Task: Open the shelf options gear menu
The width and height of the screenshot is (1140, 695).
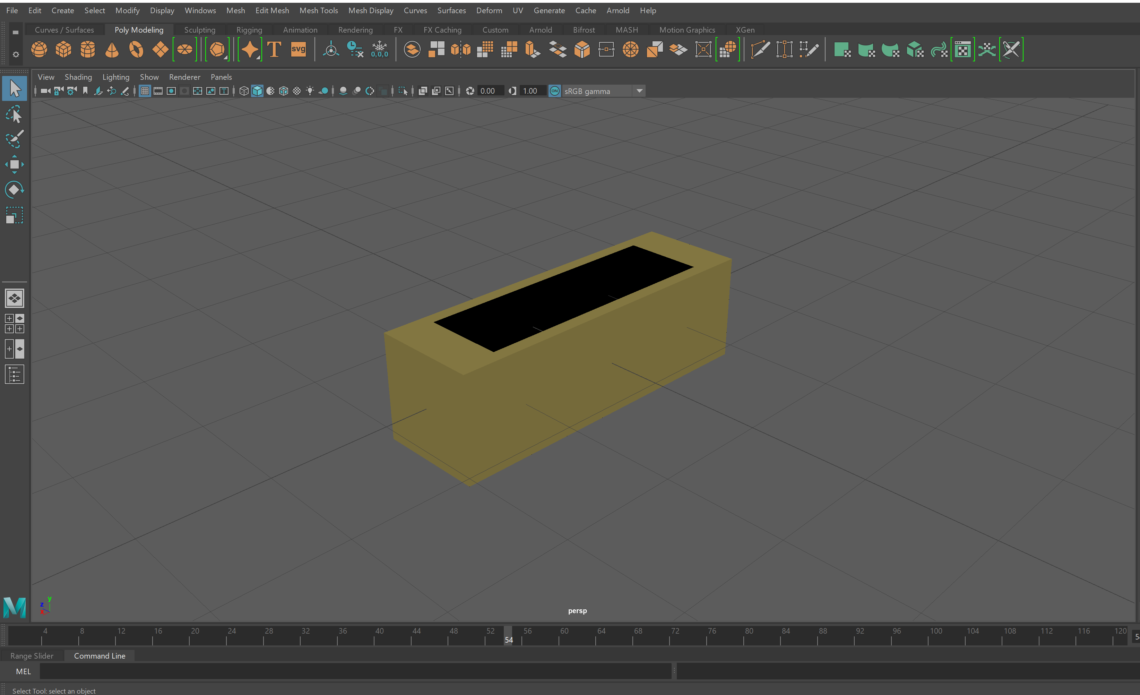Action: pos(15,55)
